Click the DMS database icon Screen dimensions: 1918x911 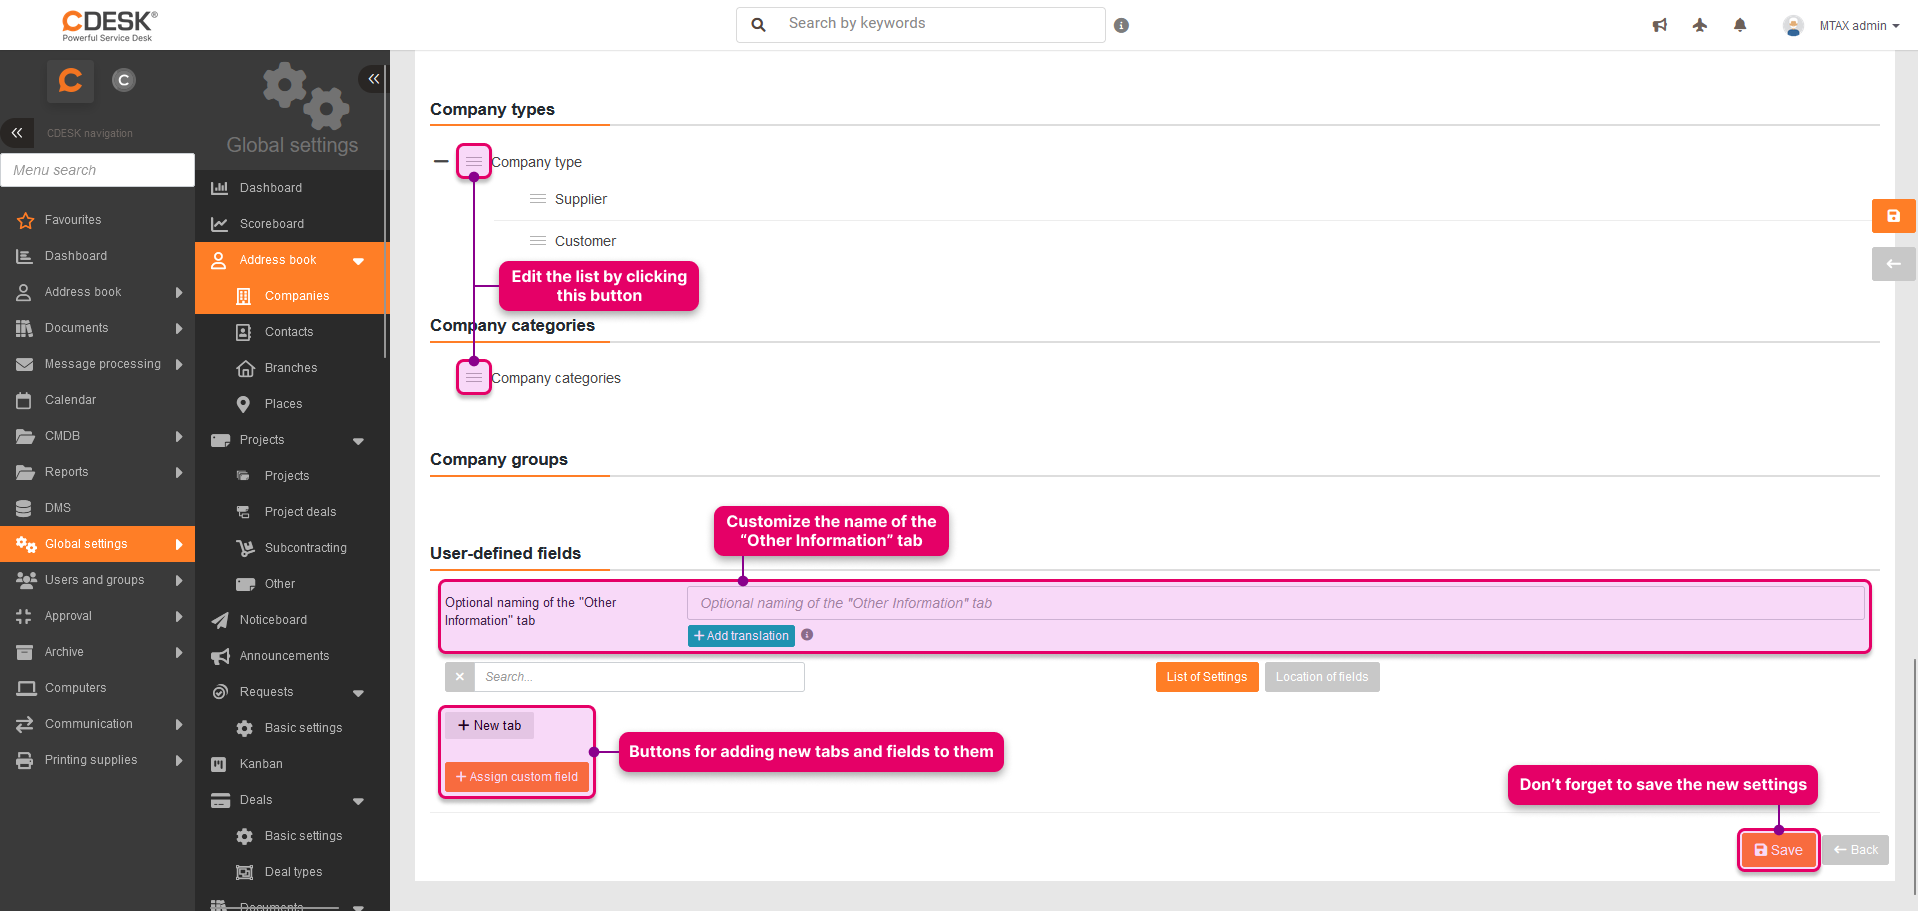click(x=25, y=508)
